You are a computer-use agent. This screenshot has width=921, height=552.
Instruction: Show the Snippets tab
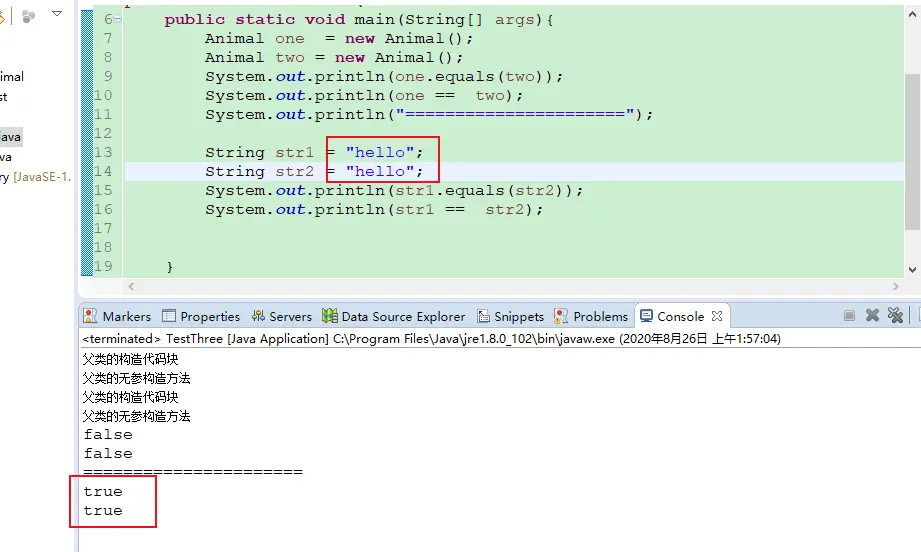coord(511,316)
